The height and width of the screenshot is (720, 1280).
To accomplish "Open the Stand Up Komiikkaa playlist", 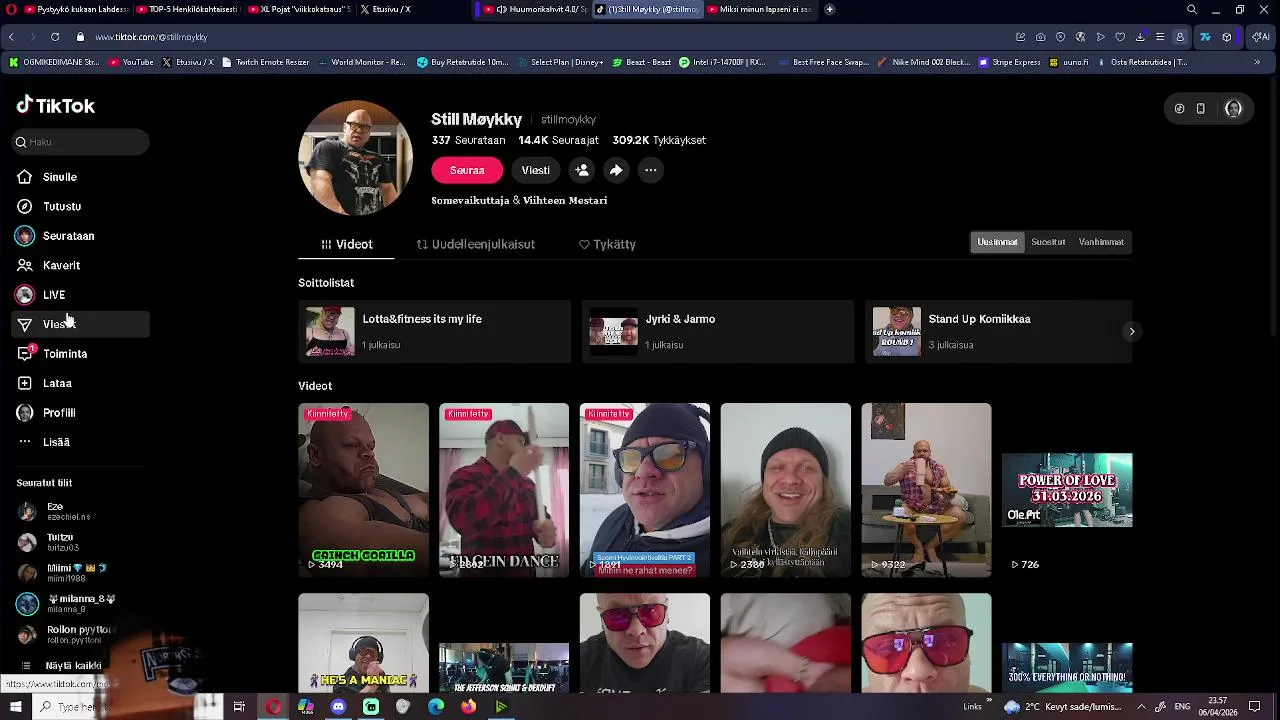I will [999, 331].
